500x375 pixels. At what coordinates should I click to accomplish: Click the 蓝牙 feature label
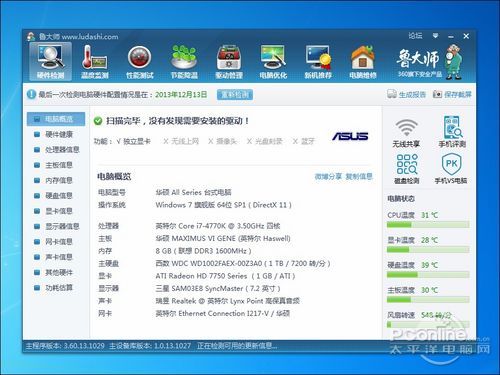[x=307, y=141]
